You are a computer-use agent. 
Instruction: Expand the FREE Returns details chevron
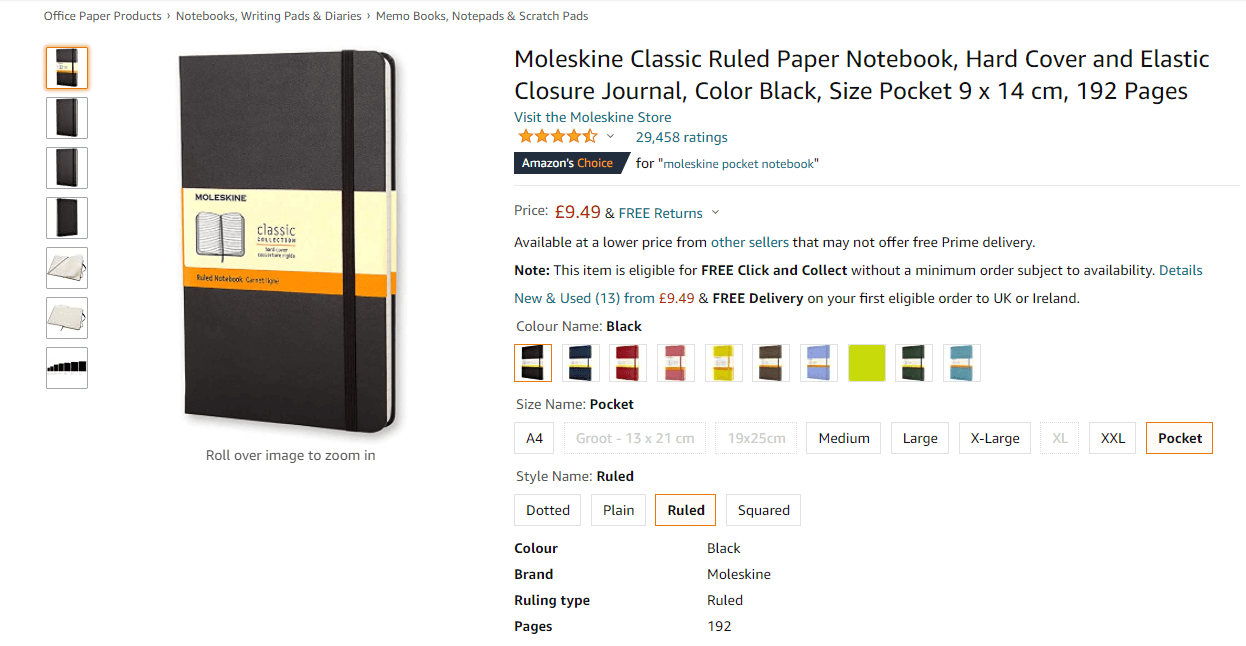pos(716,212)
